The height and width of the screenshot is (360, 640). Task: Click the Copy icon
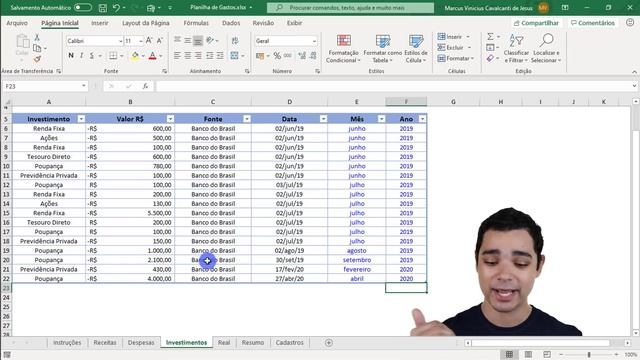click(37, 48)
